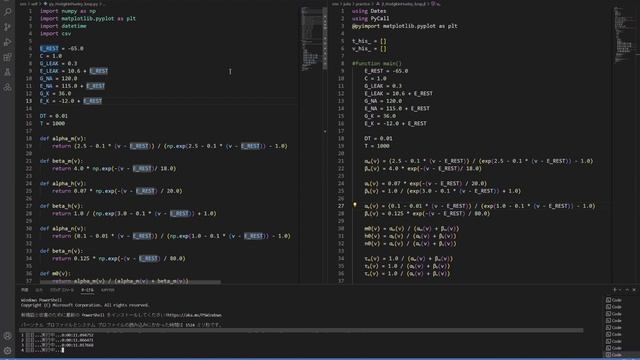Screen dimensions: 640x360
Task: Click 't_his_ = []' in Julia editor
Action: click(x=369, y=41)
